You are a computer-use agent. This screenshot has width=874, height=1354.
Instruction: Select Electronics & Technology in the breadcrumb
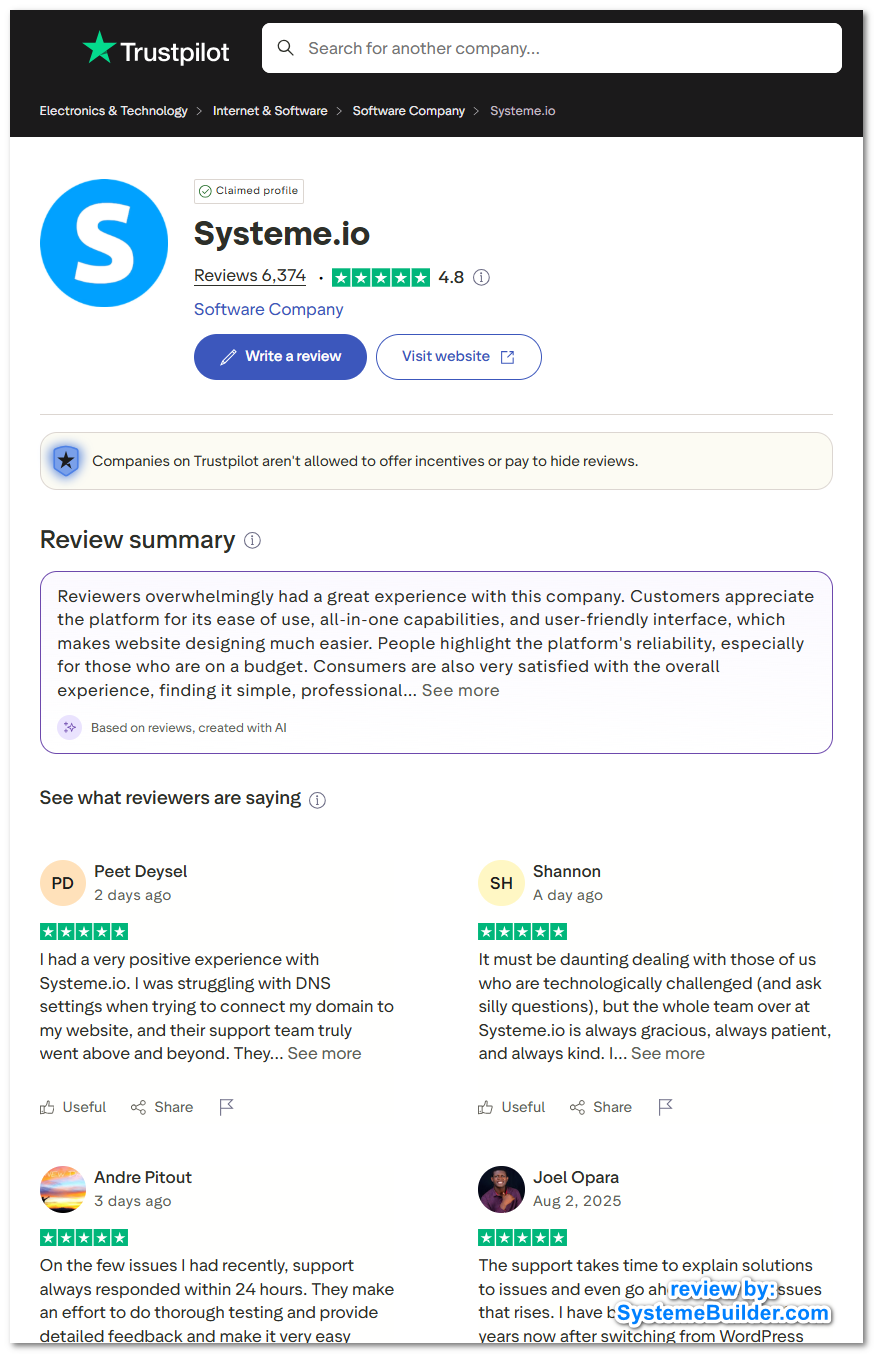pyautogui.click(x=113, y=111)
